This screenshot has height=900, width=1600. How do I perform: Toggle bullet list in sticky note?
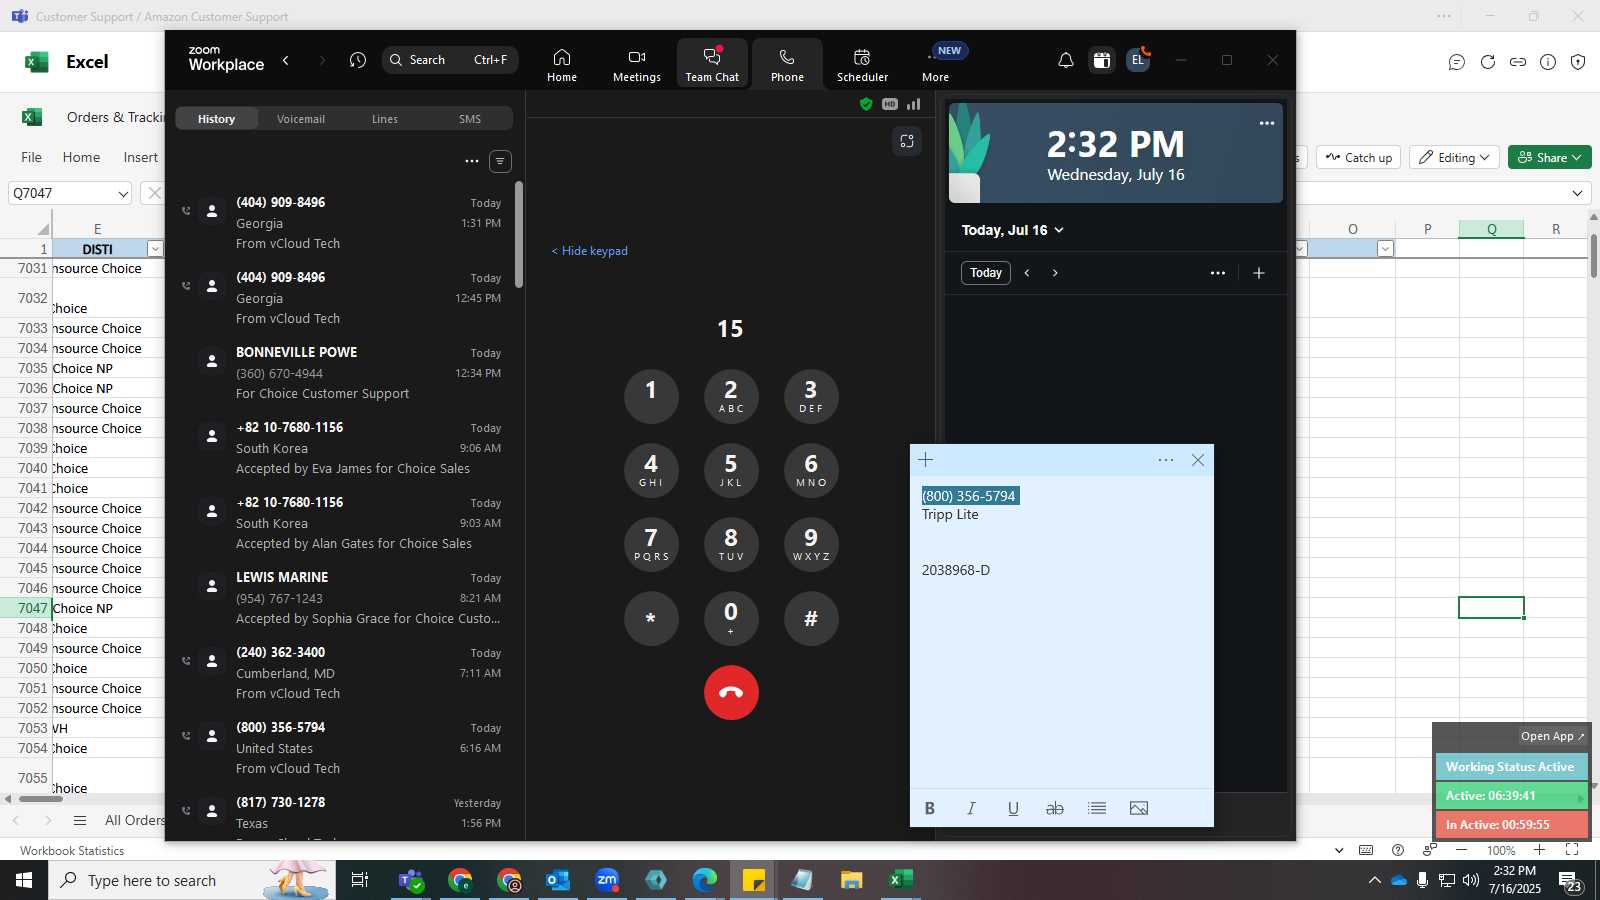pos(1097,808)
